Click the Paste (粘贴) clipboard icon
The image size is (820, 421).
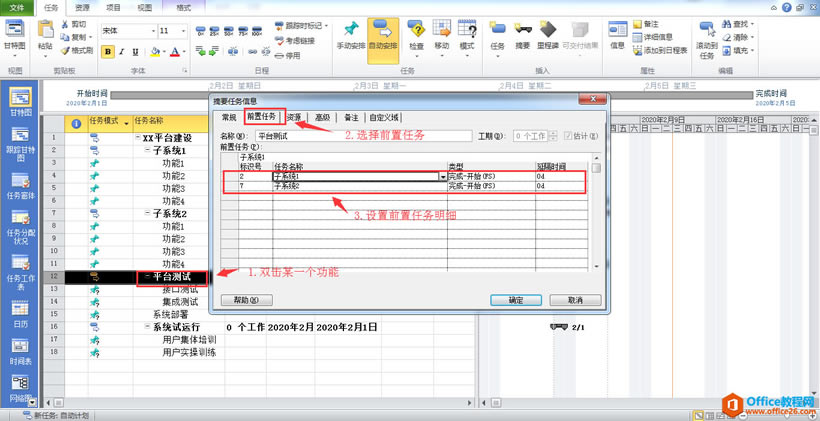click(45, 30)
